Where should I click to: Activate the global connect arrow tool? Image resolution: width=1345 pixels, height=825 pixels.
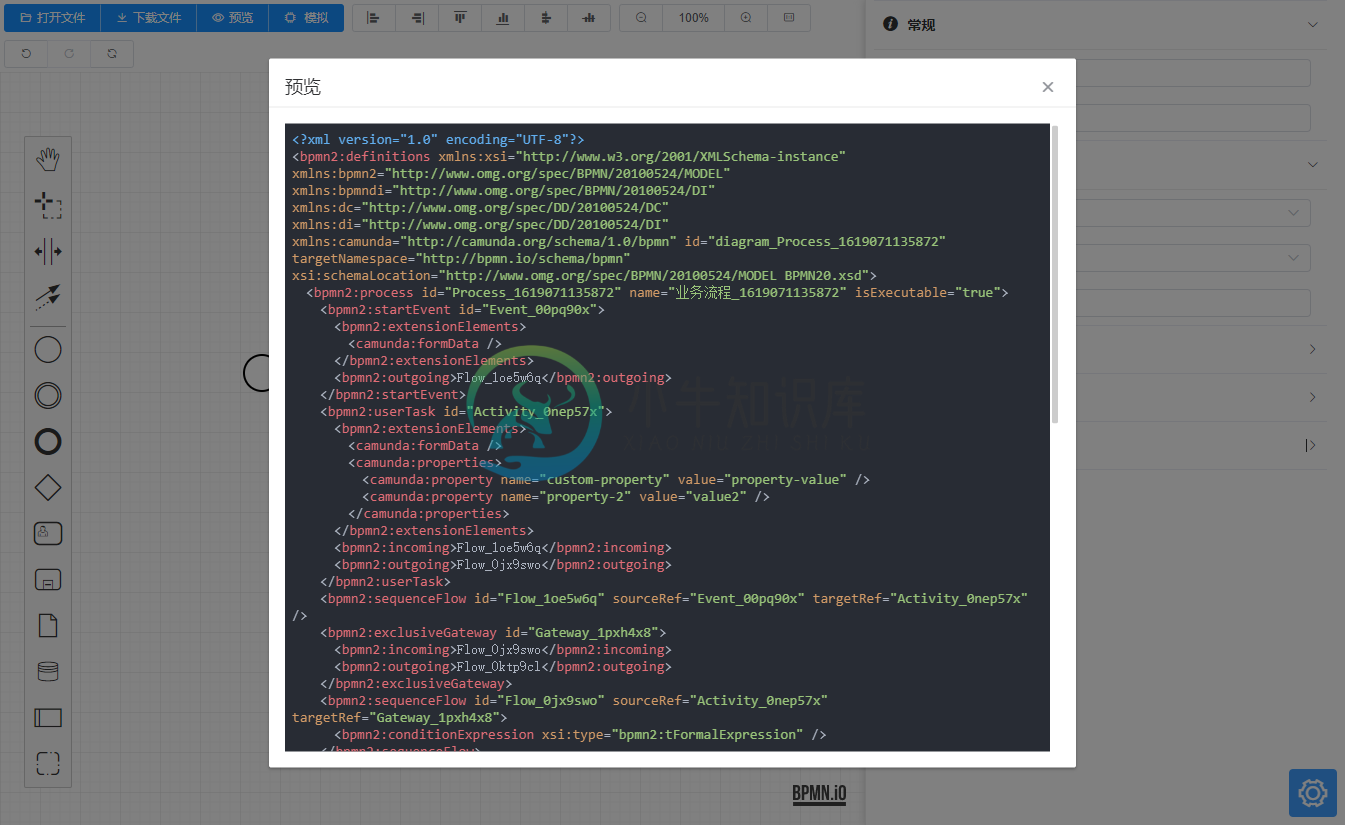click(x=48, y=297)
